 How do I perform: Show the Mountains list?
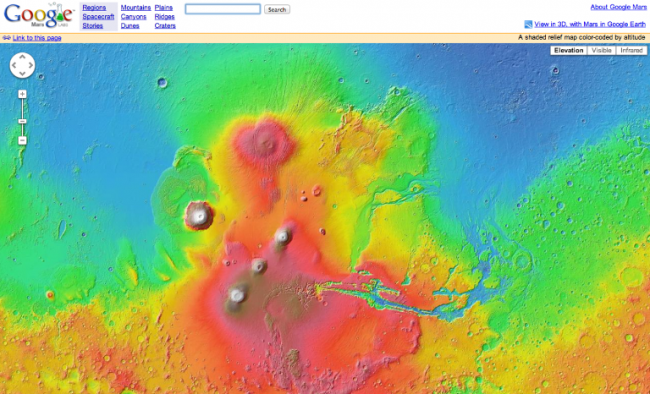[136, 7]
